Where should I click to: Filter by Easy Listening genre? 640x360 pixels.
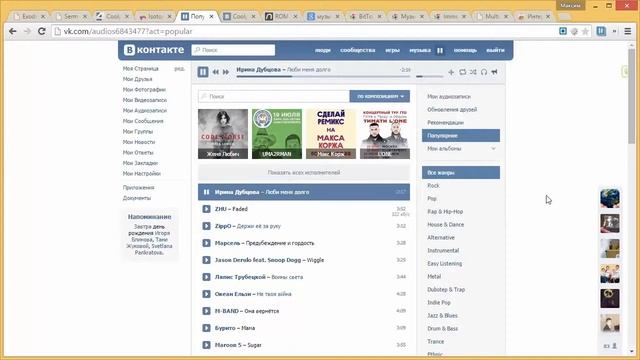444,264
